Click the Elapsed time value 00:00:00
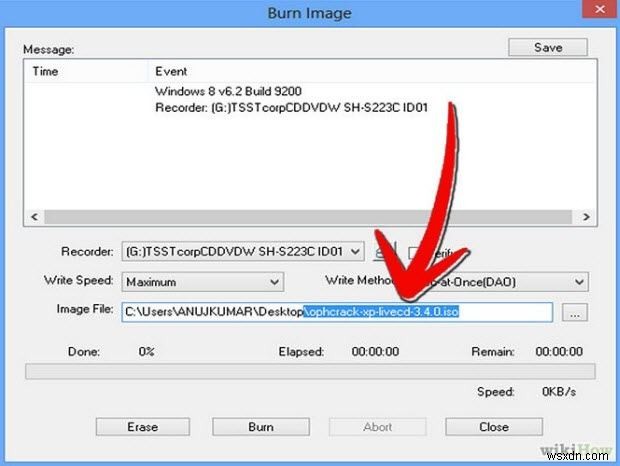 375,351
